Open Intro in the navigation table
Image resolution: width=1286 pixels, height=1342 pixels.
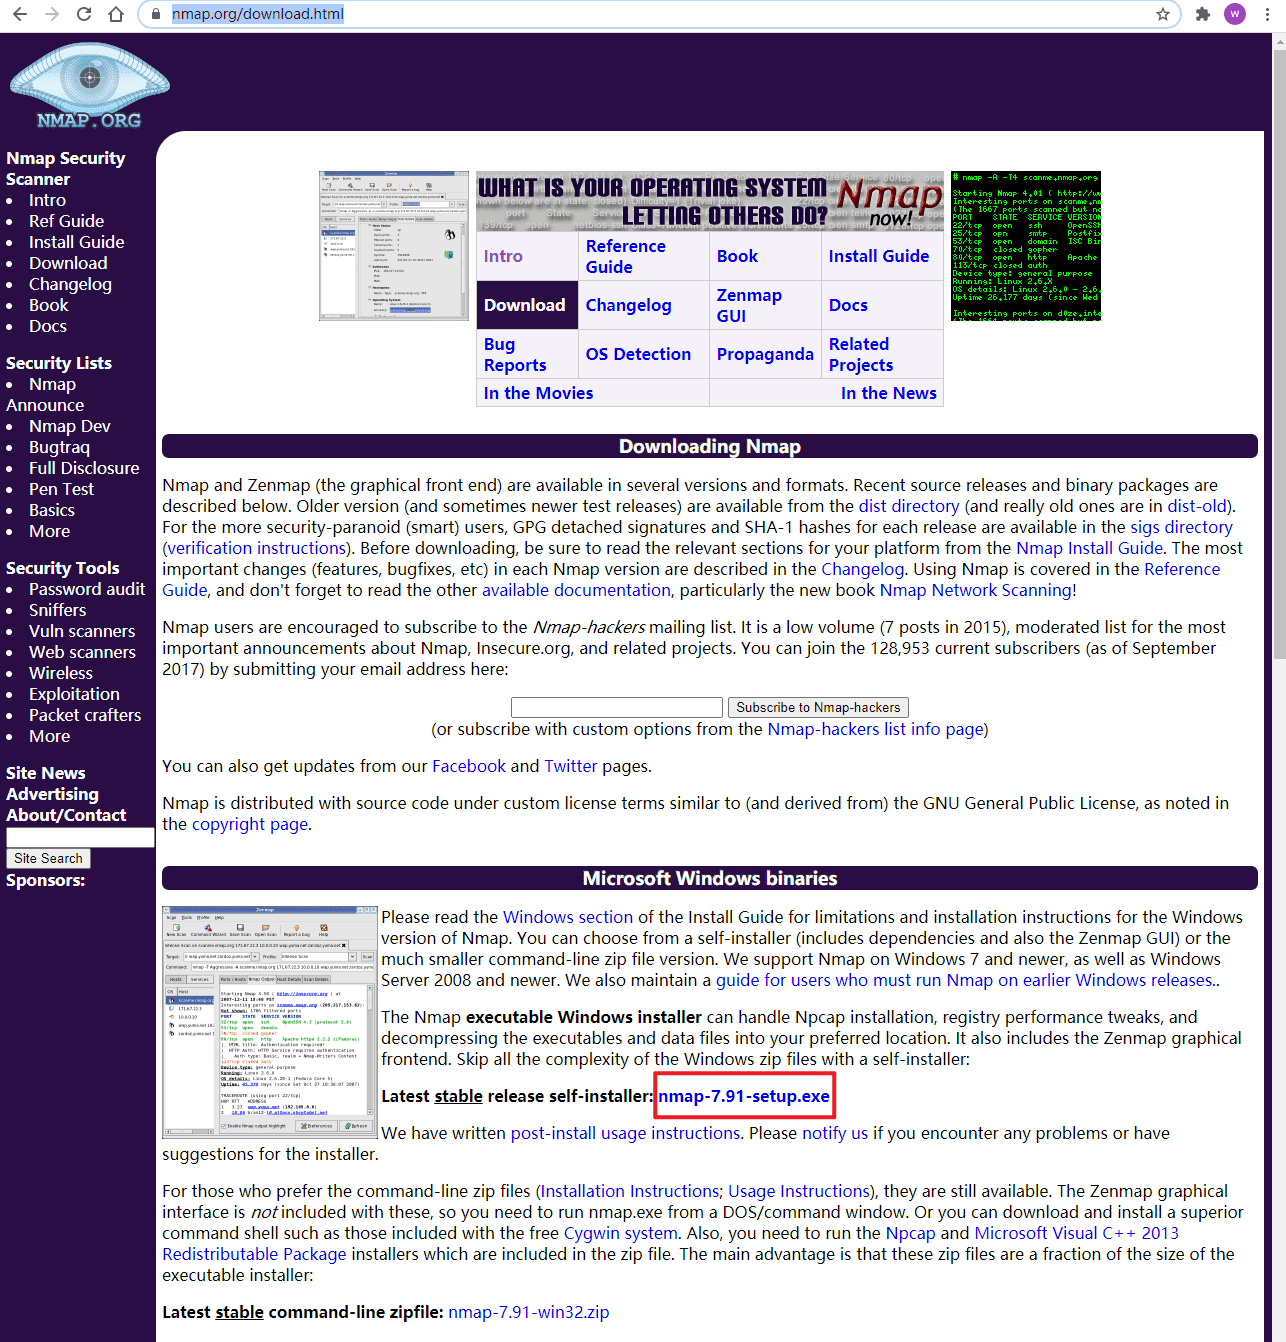[503, 256]
